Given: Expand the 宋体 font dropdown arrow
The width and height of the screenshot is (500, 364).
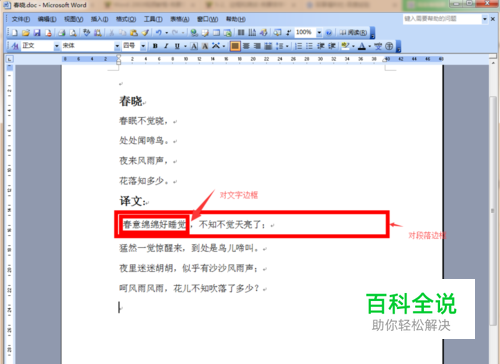Looking at the screenshot, I should coord(117,46).
